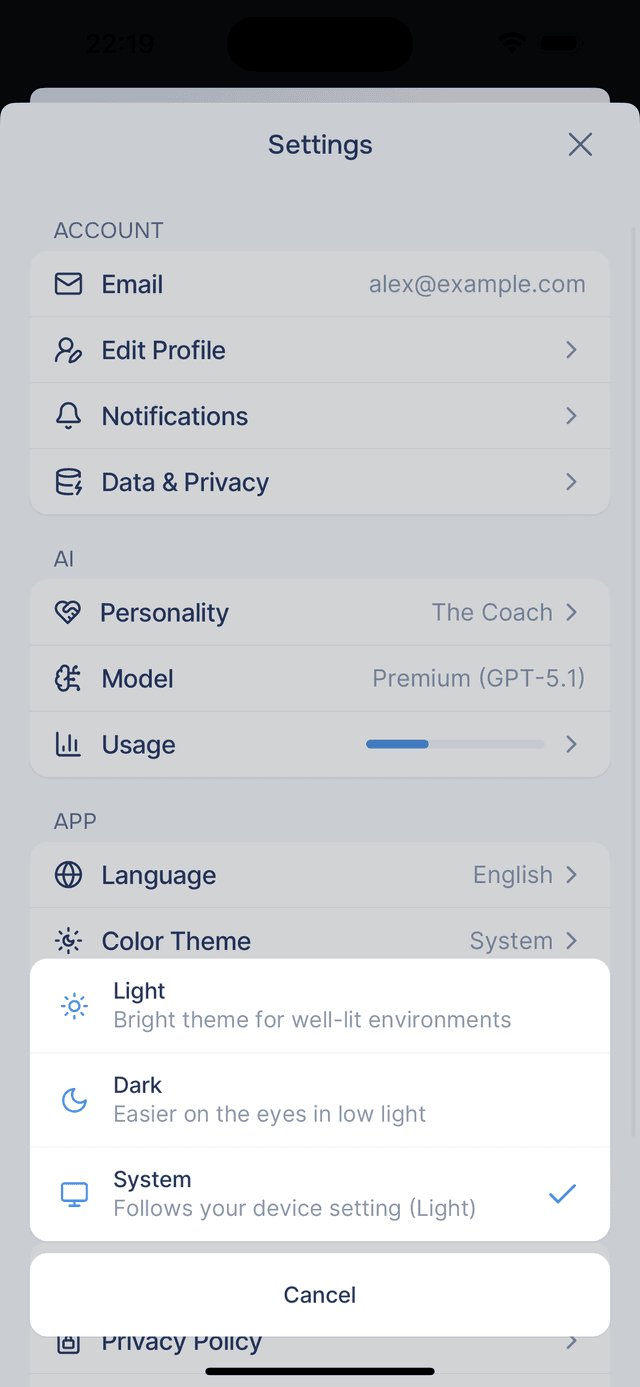Viewport: 640px width, 1387px height.
Task: Click the Language globe icon
Action: click(x=68, y=874)
